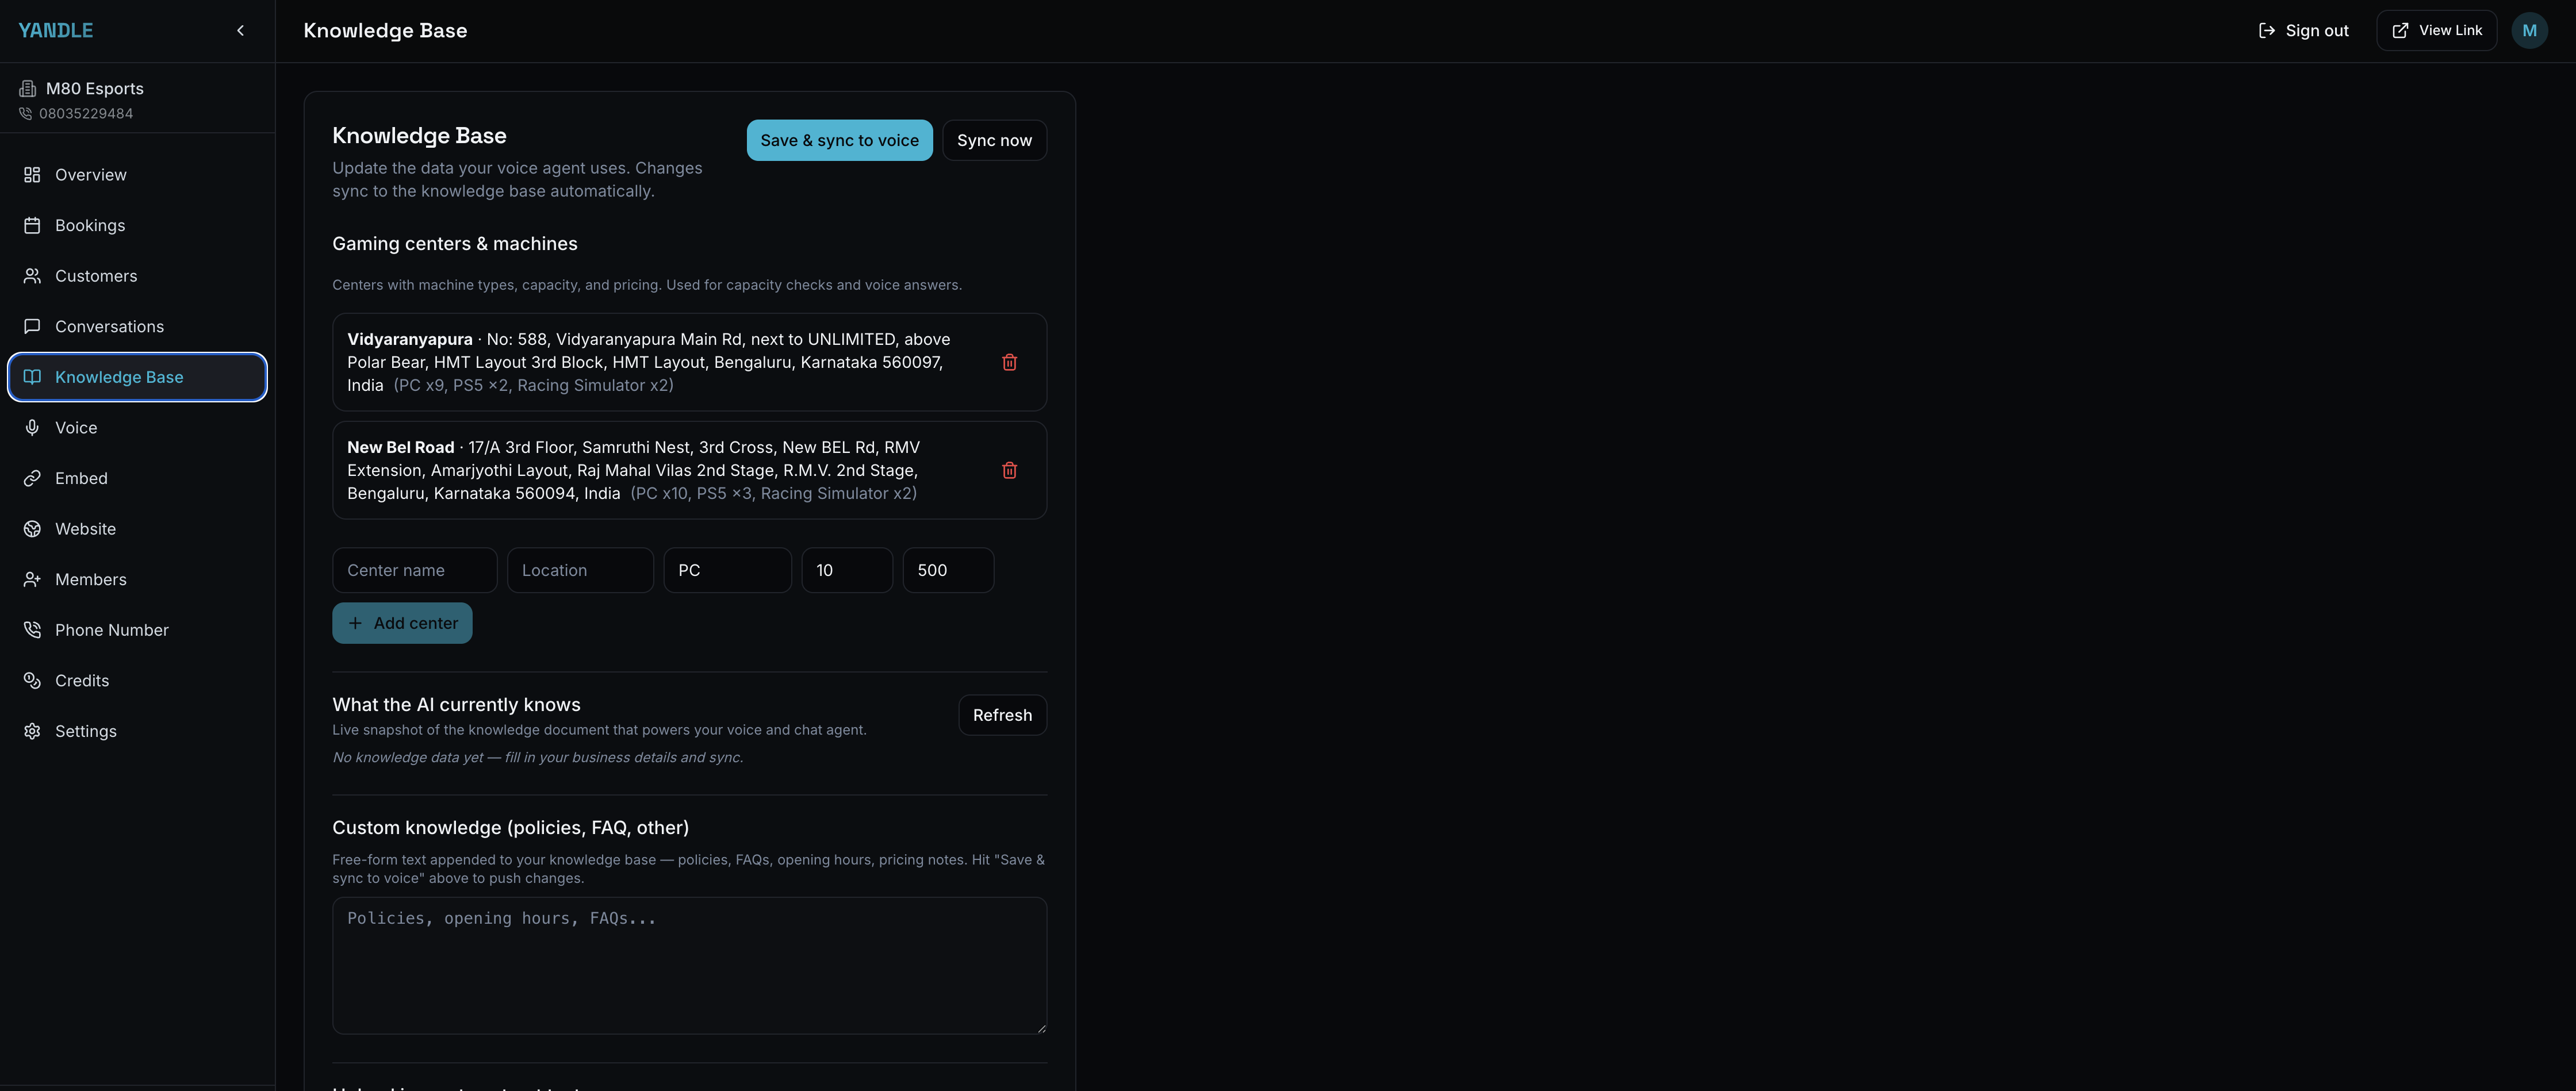The image size is (2576, 1091).
Task: Open the Overview dashboard icon
Action: click(32, 175)
